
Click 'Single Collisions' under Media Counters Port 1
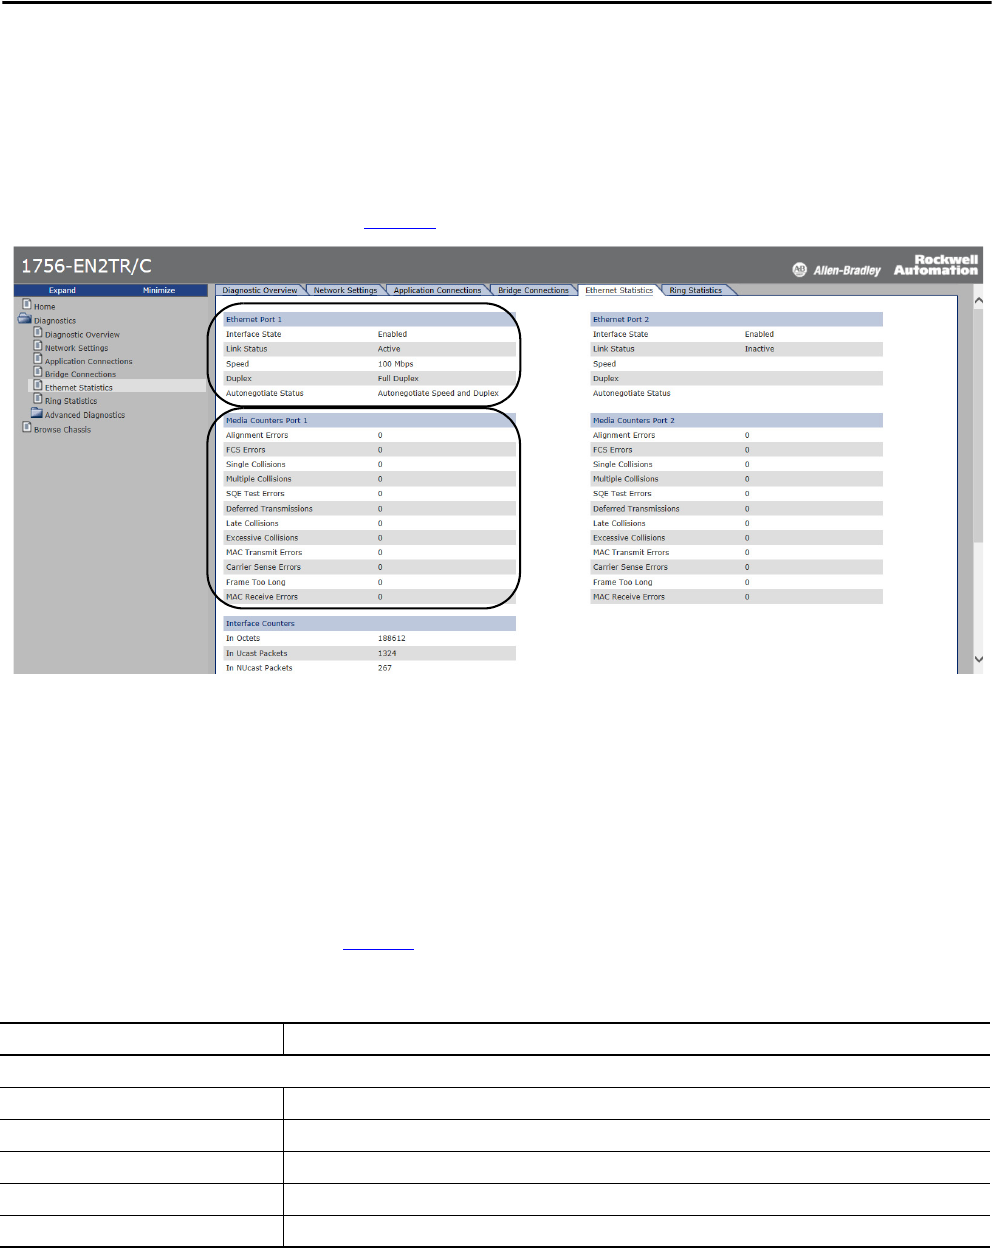(x=256, y=464)
